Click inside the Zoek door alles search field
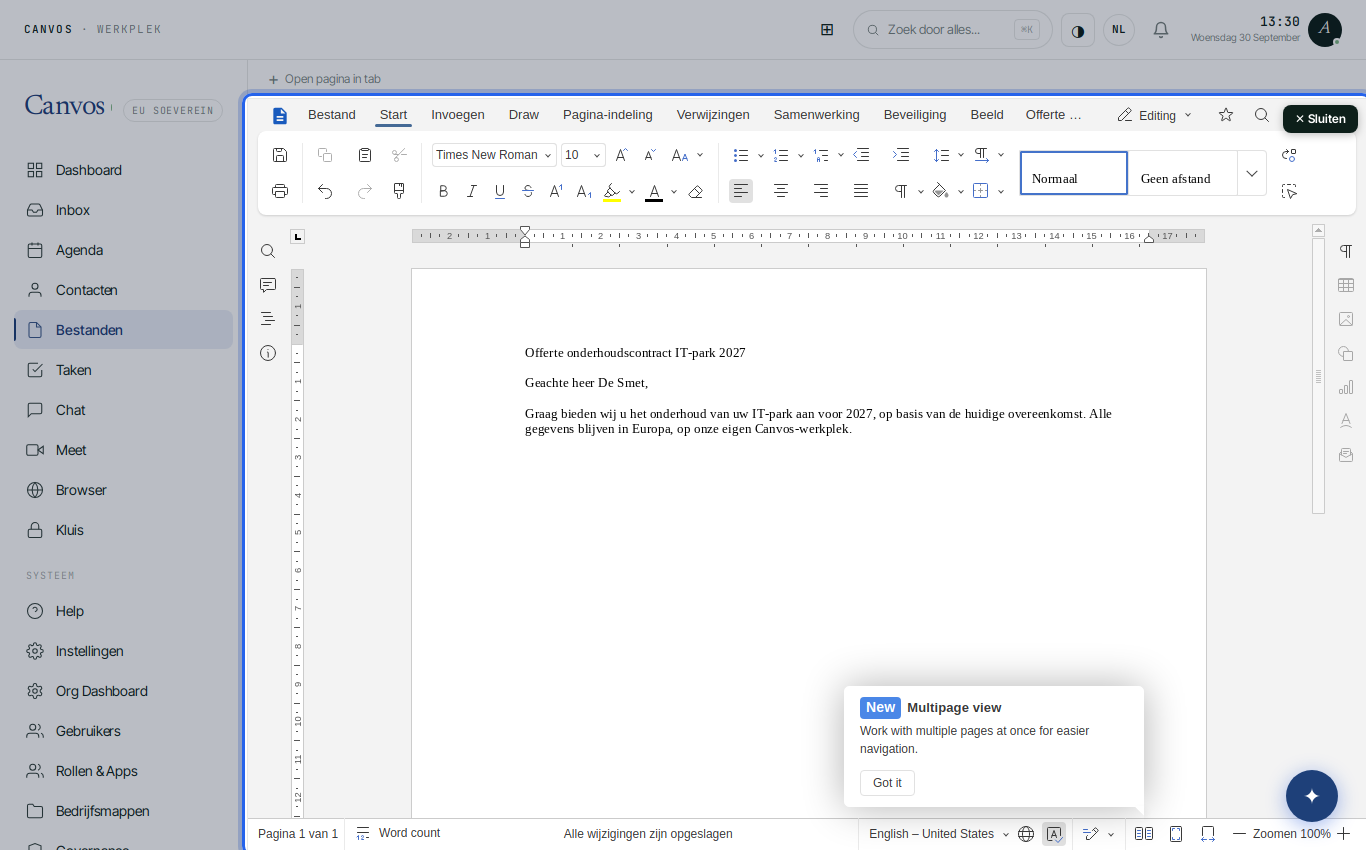1366x850 pixels. pyautogui.click(x=953, y=30)
